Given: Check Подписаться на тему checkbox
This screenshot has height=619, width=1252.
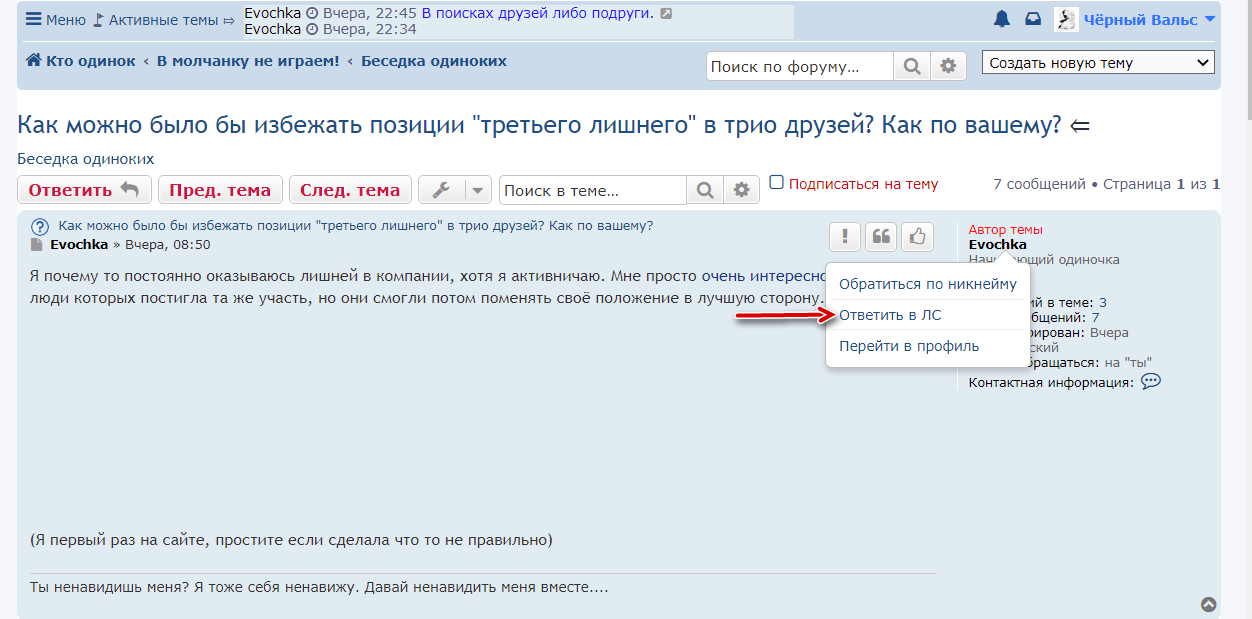Looking at the screenshot, I should 777,182.
